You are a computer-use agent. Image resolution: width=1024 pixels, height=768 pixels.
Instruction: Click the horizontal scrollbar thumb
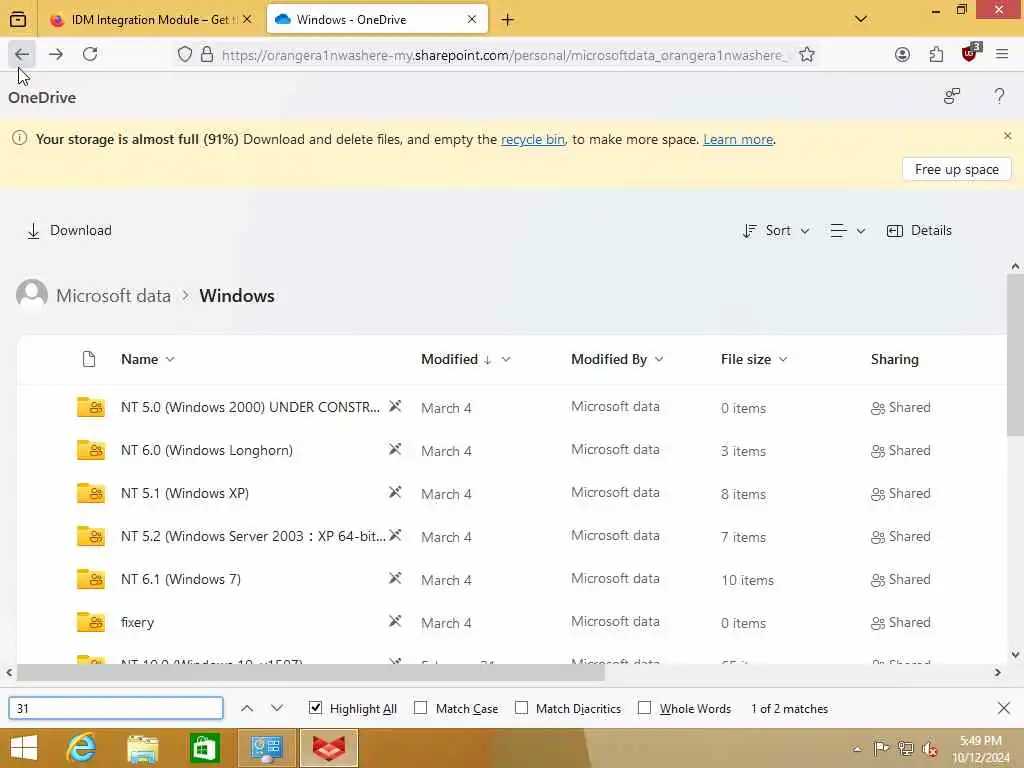point(311,672)
